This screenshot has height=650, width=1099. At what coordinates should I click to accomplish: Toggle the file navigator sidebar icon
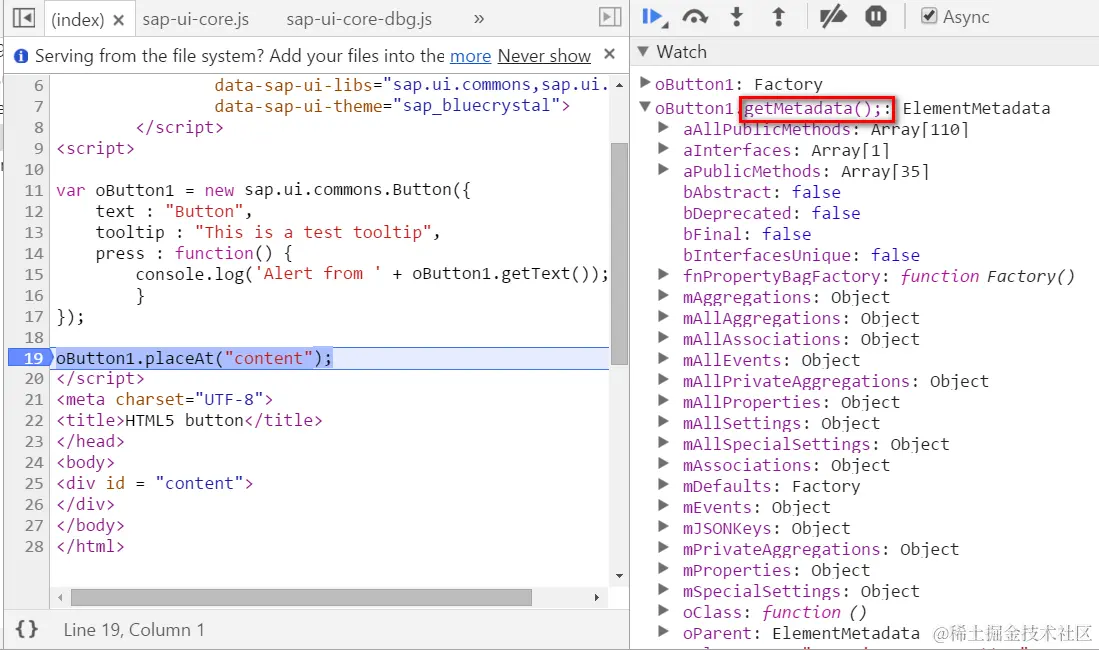click(24, 18)
